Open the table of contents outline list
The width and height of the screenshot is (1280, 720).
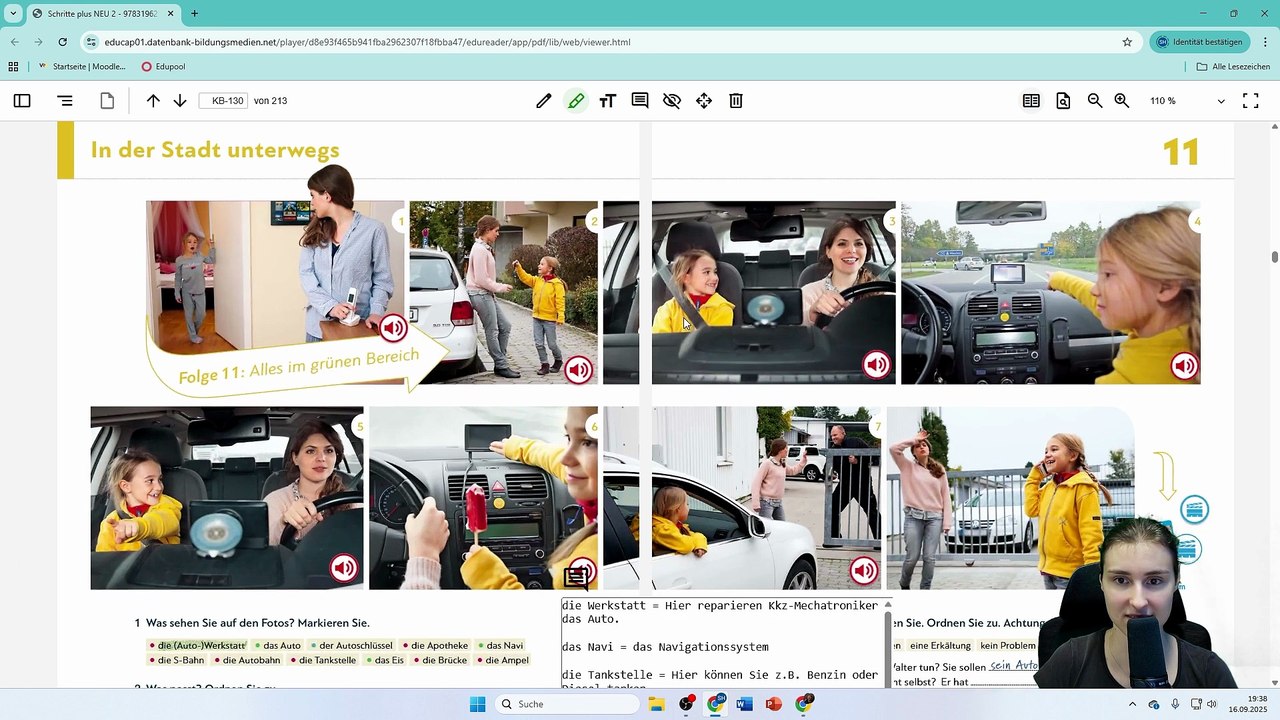click(65, 101)
